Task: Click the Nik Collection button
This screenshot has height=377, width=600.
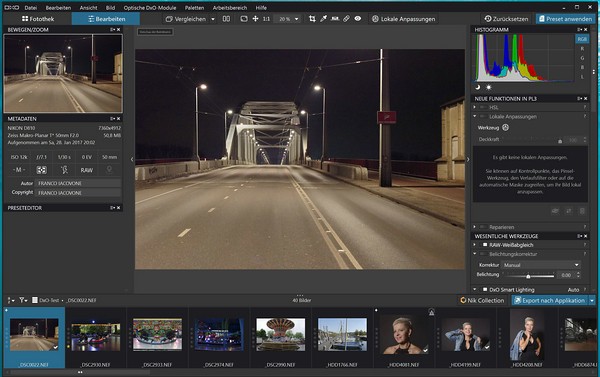Action: (482, 300)
